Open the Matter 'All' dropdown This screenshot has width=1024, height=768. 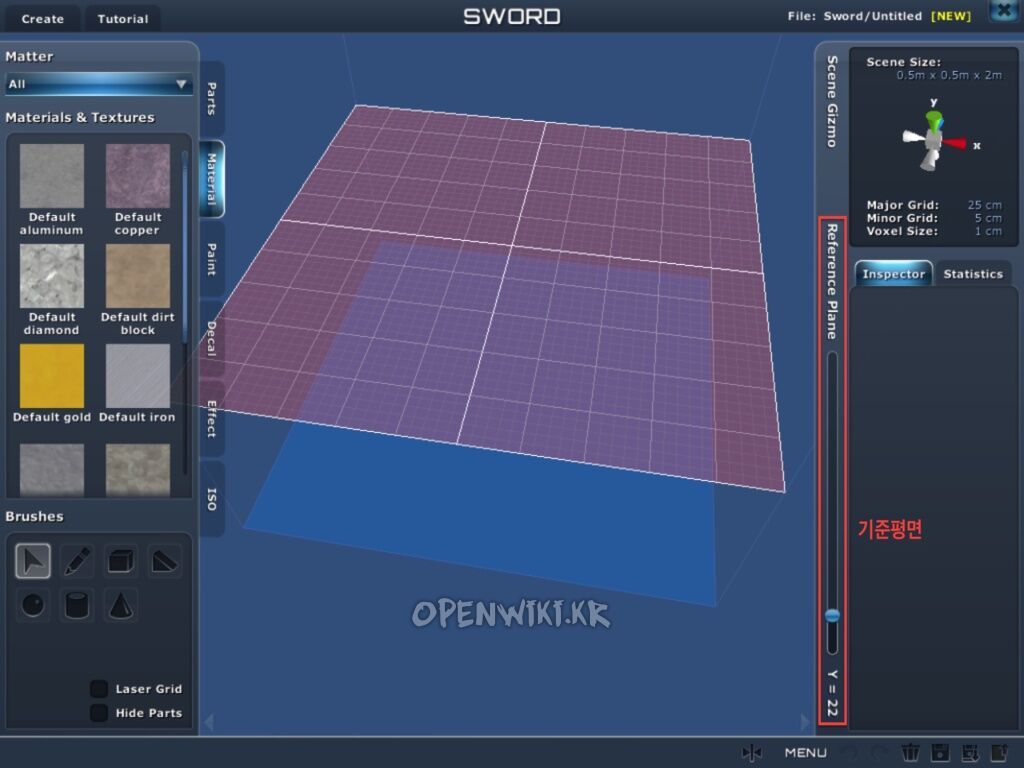point(98,84)
